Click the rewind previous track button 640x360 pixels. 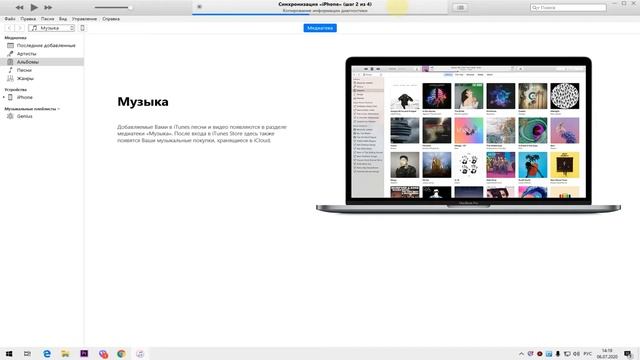tap(19, 7)
